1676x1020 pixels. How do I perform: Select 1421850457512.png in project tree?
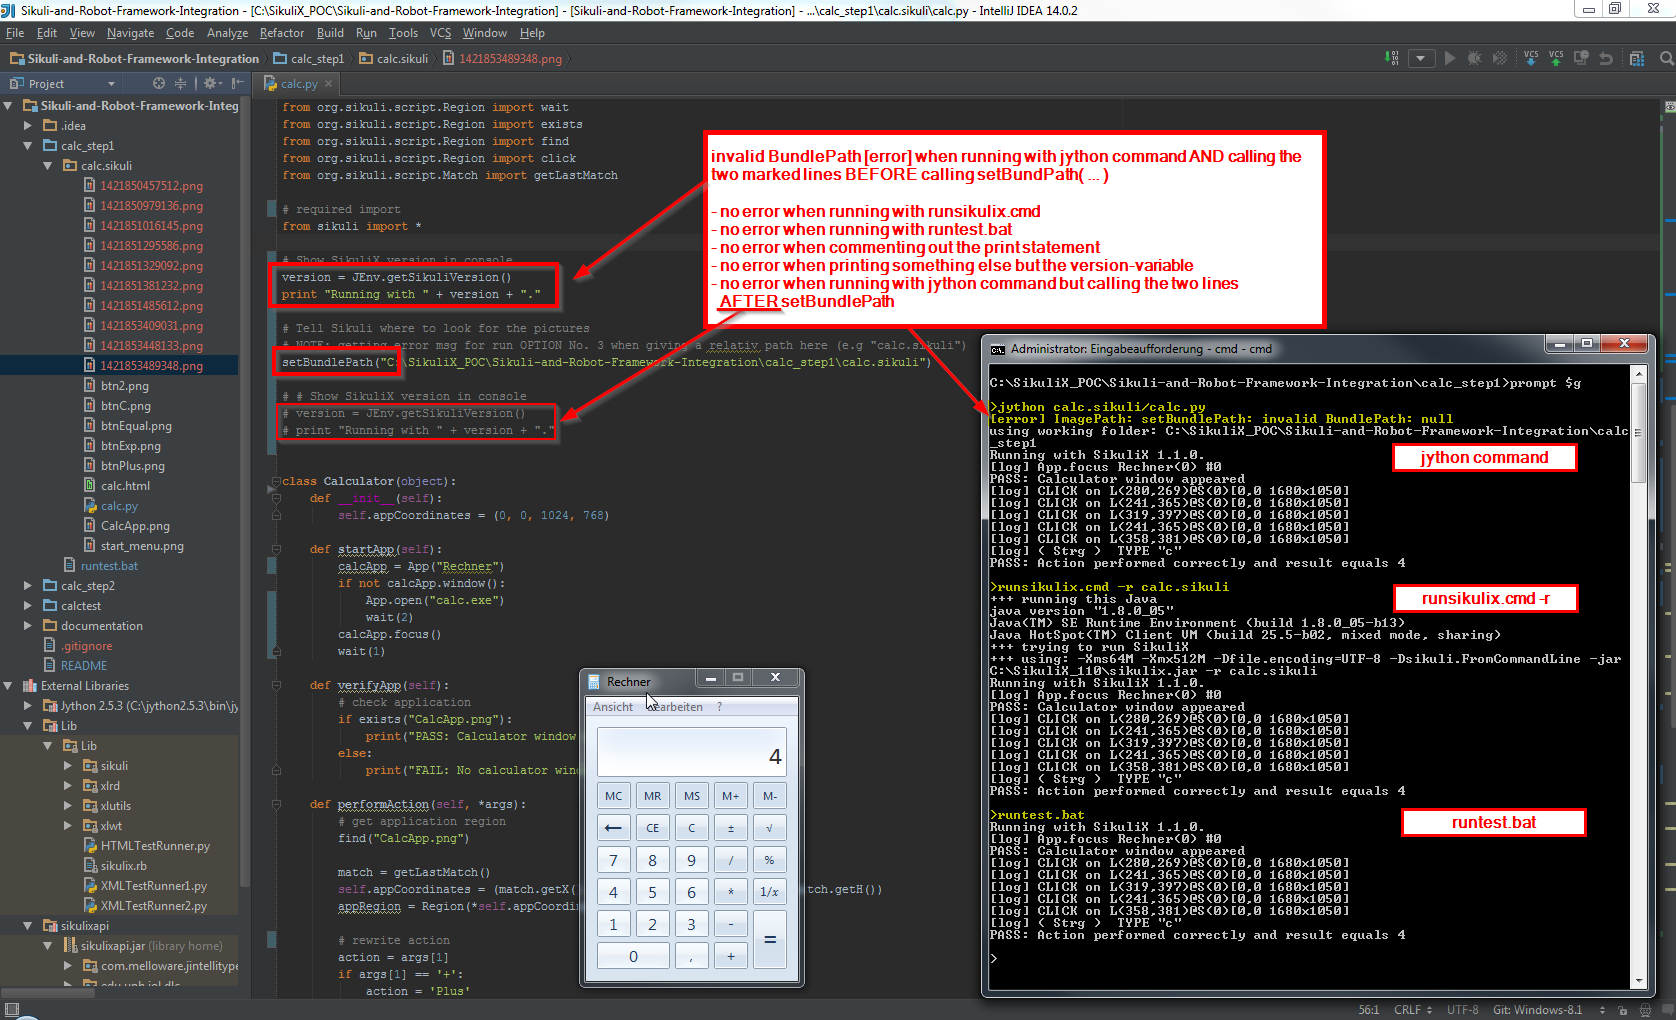pos(151,186)
